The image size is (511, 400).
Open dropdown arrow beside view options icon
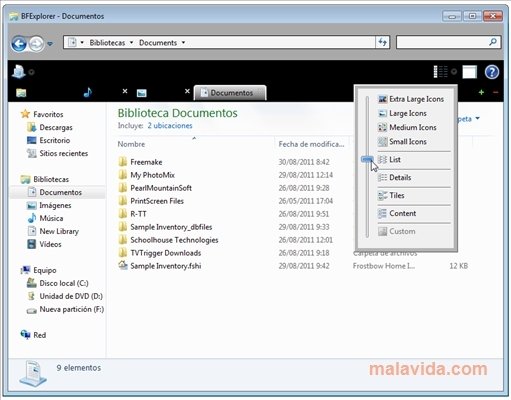pyautogui.click(x=454, y=71)
